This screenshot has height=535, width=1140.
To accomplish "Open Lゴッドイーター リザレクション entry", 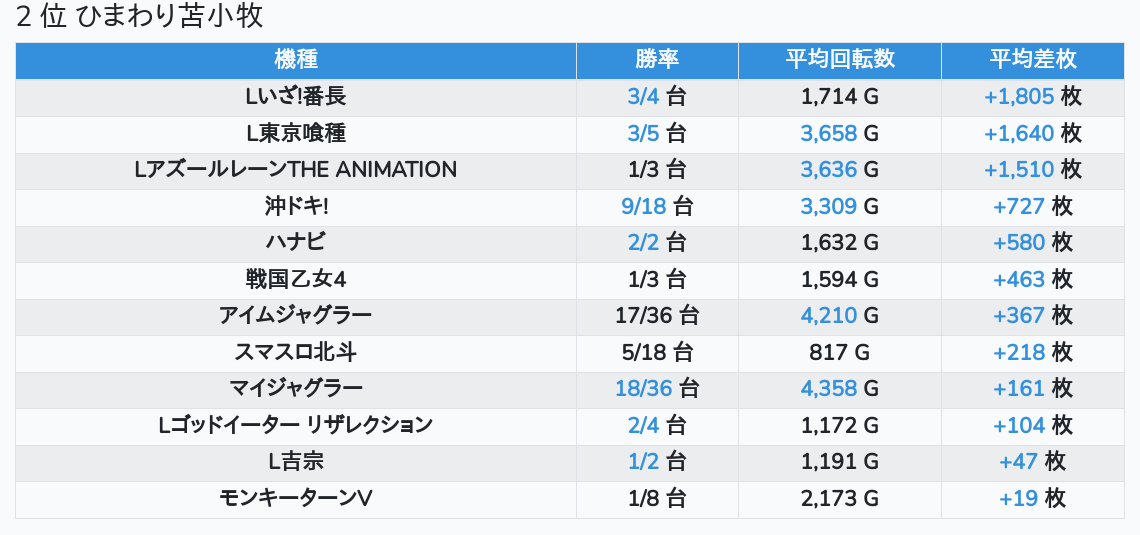I will point(295,425).
